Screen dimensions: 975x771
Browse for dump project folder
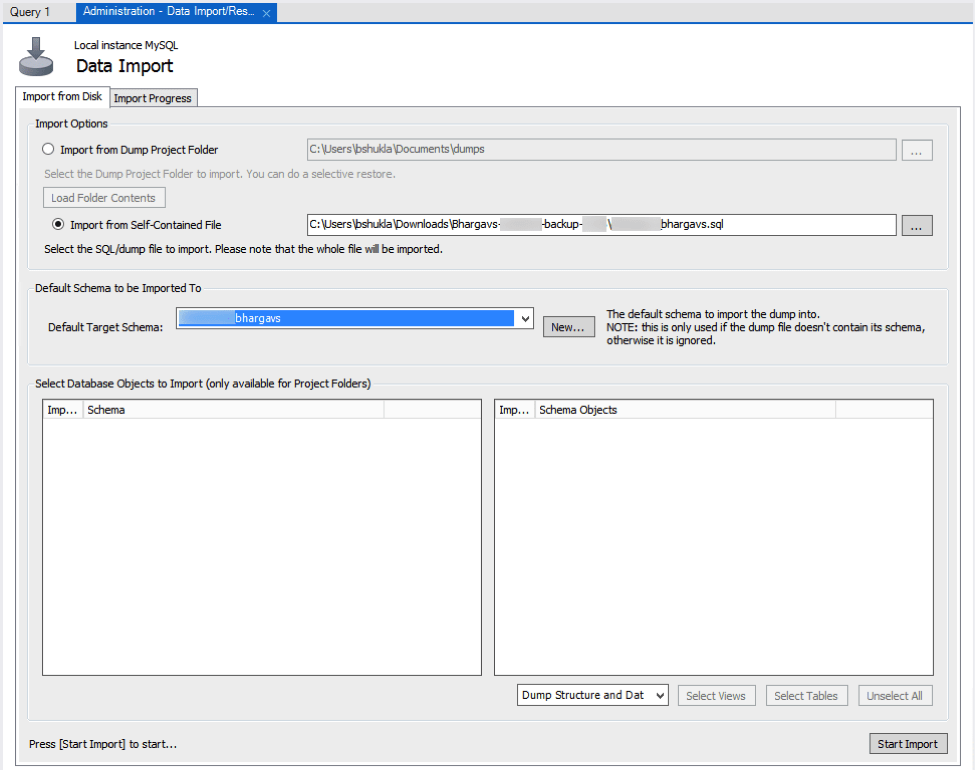(917, 150)
